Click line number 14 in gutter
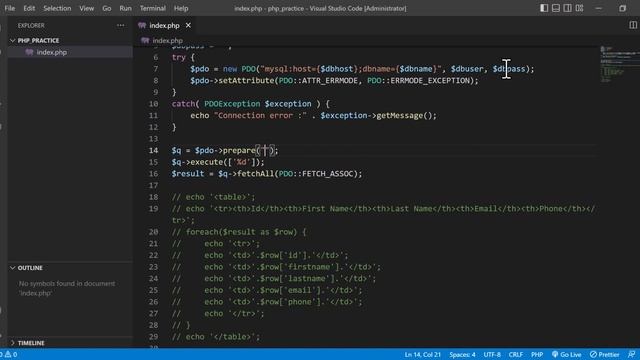This screenshot has height=360, width=640. 153,150
